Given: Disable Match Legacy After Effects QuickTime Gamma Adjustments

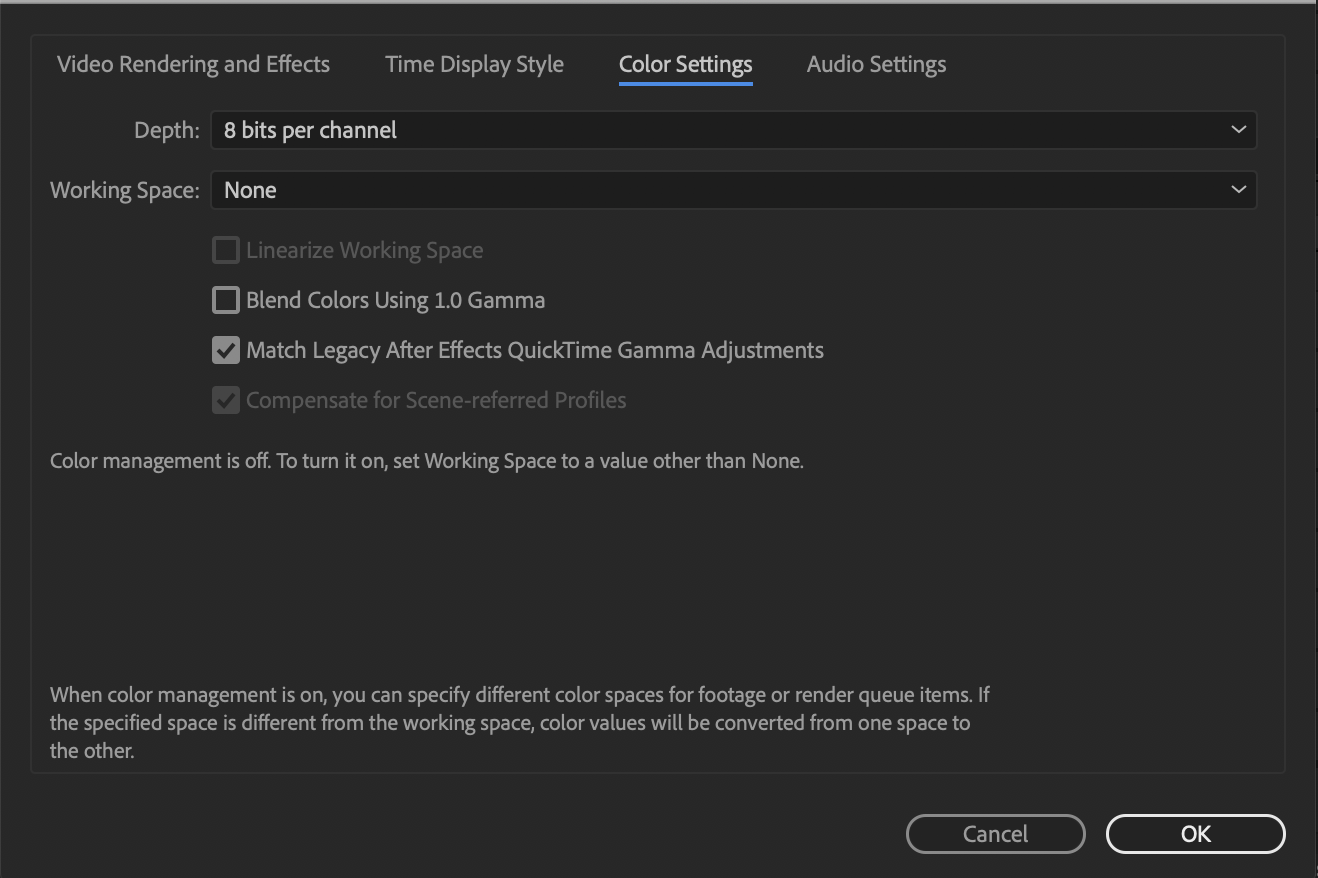Looking at the screenshot, I should coord(225,349).
